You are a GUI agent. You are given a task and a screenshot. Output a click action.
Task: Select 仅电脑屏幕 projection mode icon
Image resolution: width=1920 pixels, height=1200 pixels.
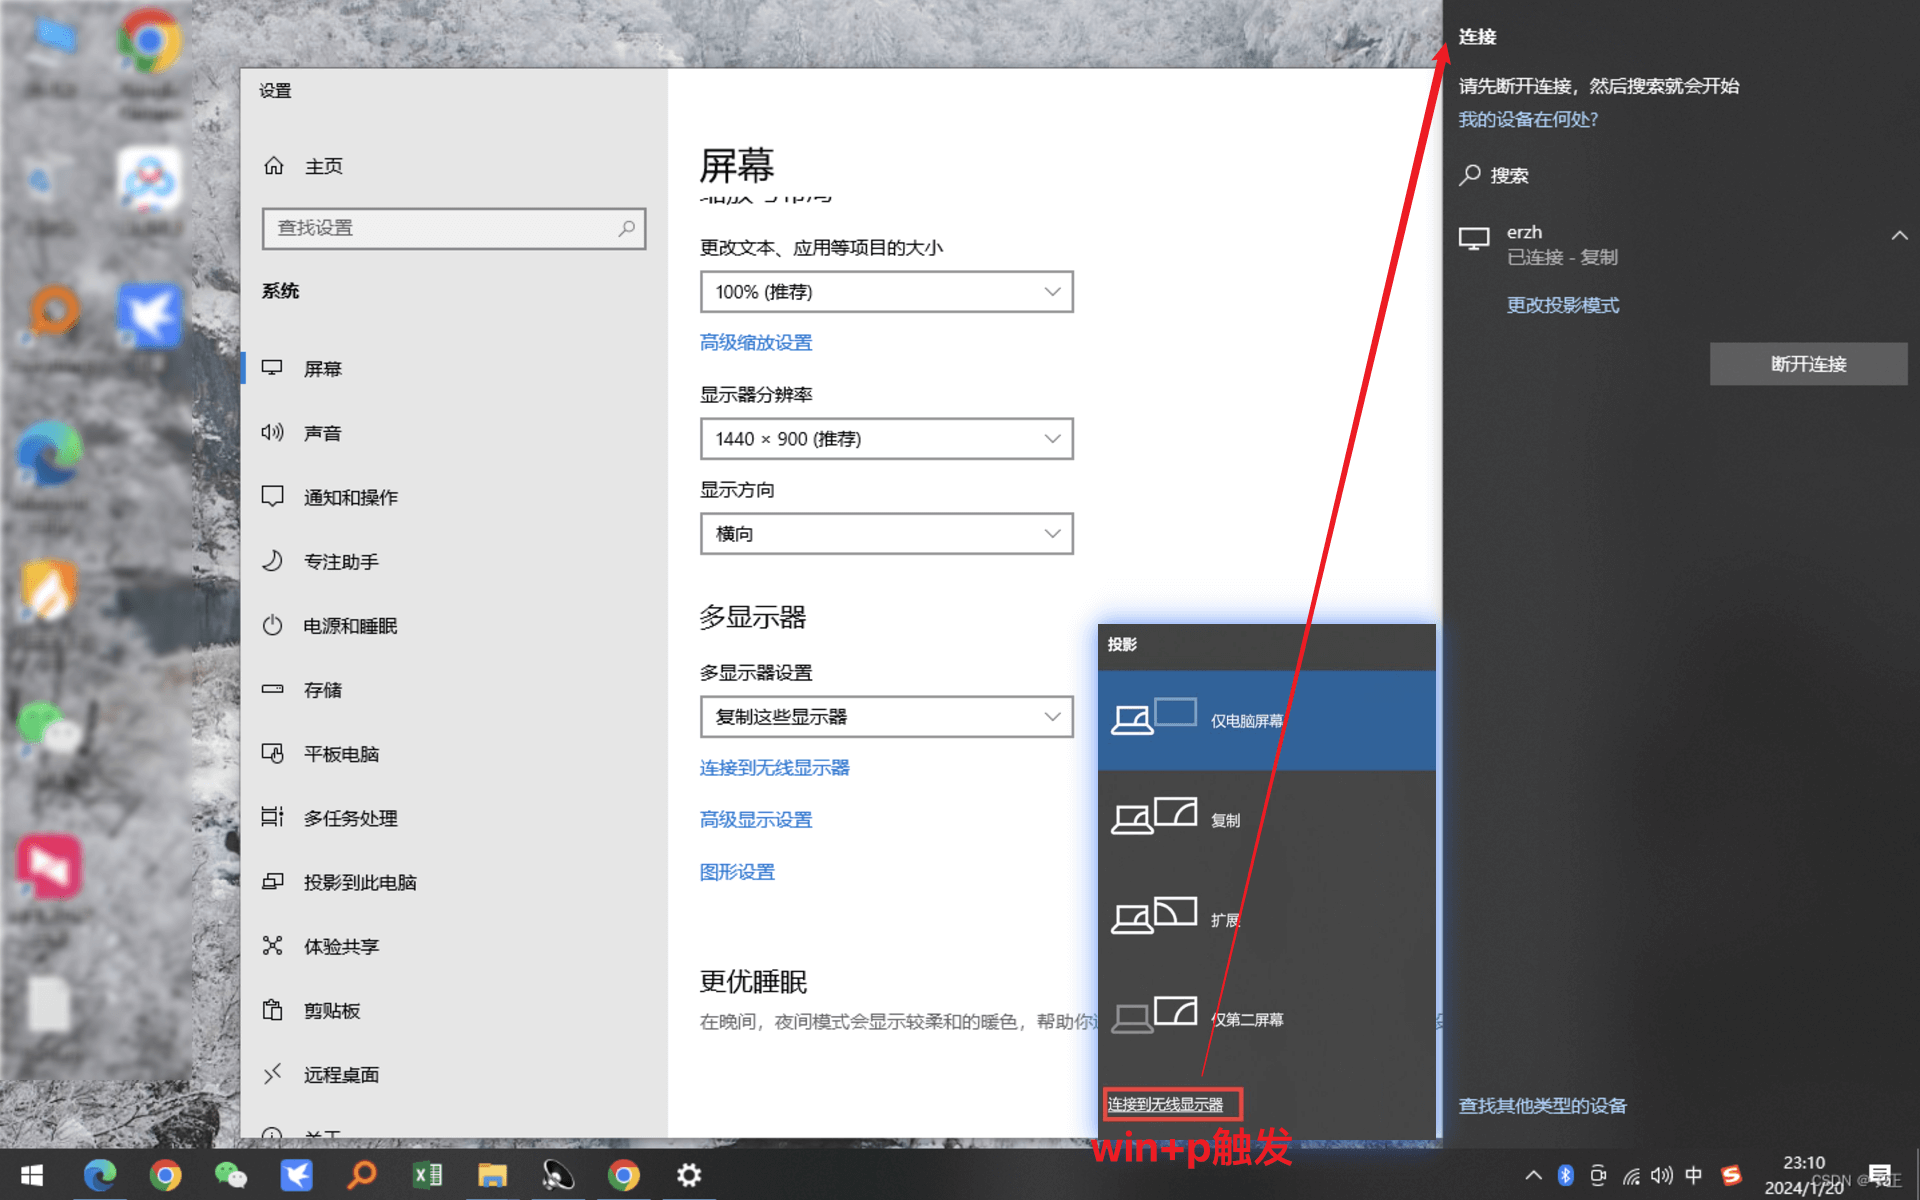click(x=1155, y=716)
